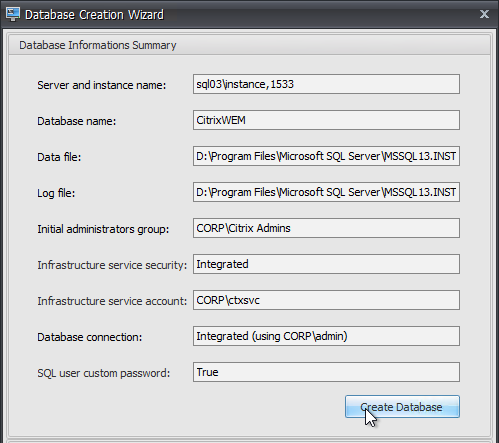Close the Database Creation Wizard window
Image resolution: width=499 pixels, height=443 pixels.
coord(484,14)
